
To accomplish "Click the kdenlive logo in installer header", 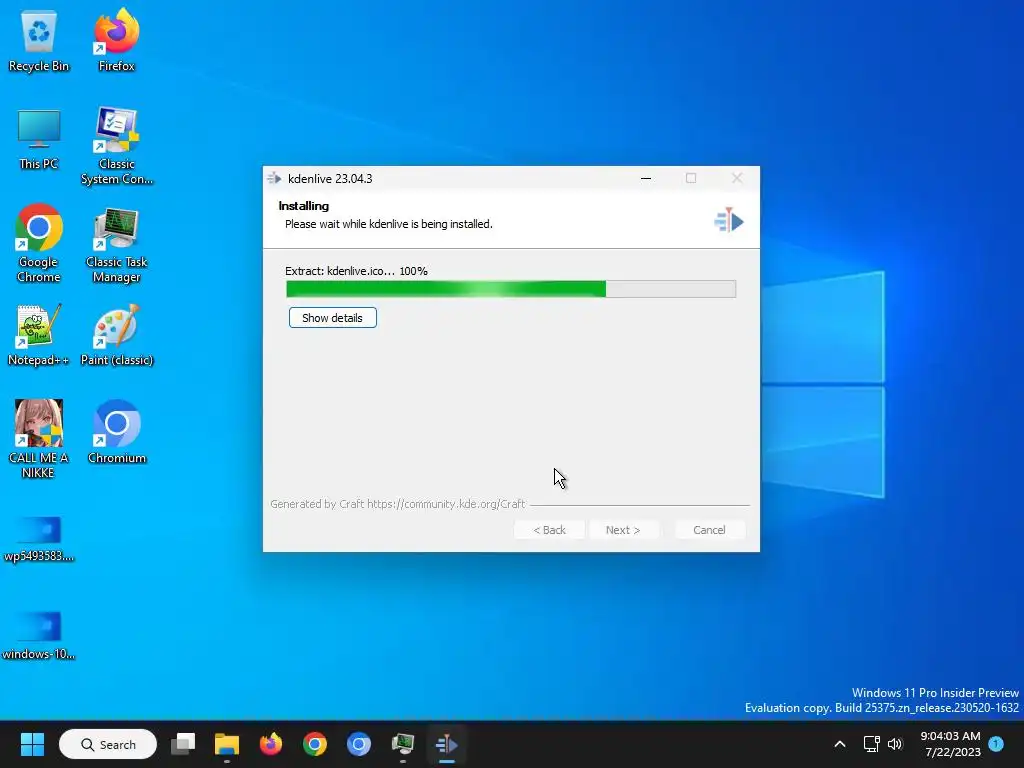I will click(x=729, y=221).
